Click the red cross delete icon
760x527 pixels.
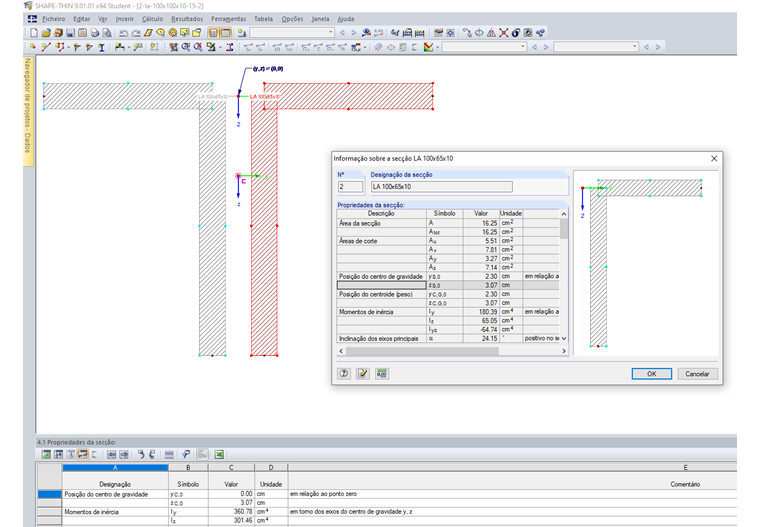pyautogui.click(x=504, y=33)
